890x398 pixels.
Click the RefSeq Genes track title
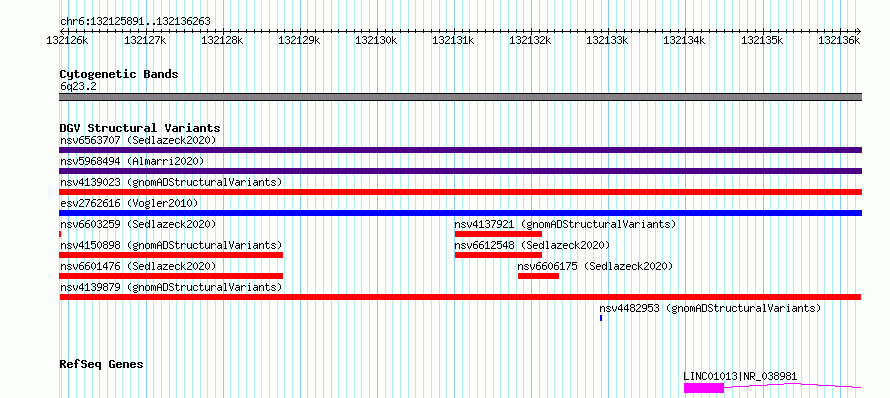point(101,364)
